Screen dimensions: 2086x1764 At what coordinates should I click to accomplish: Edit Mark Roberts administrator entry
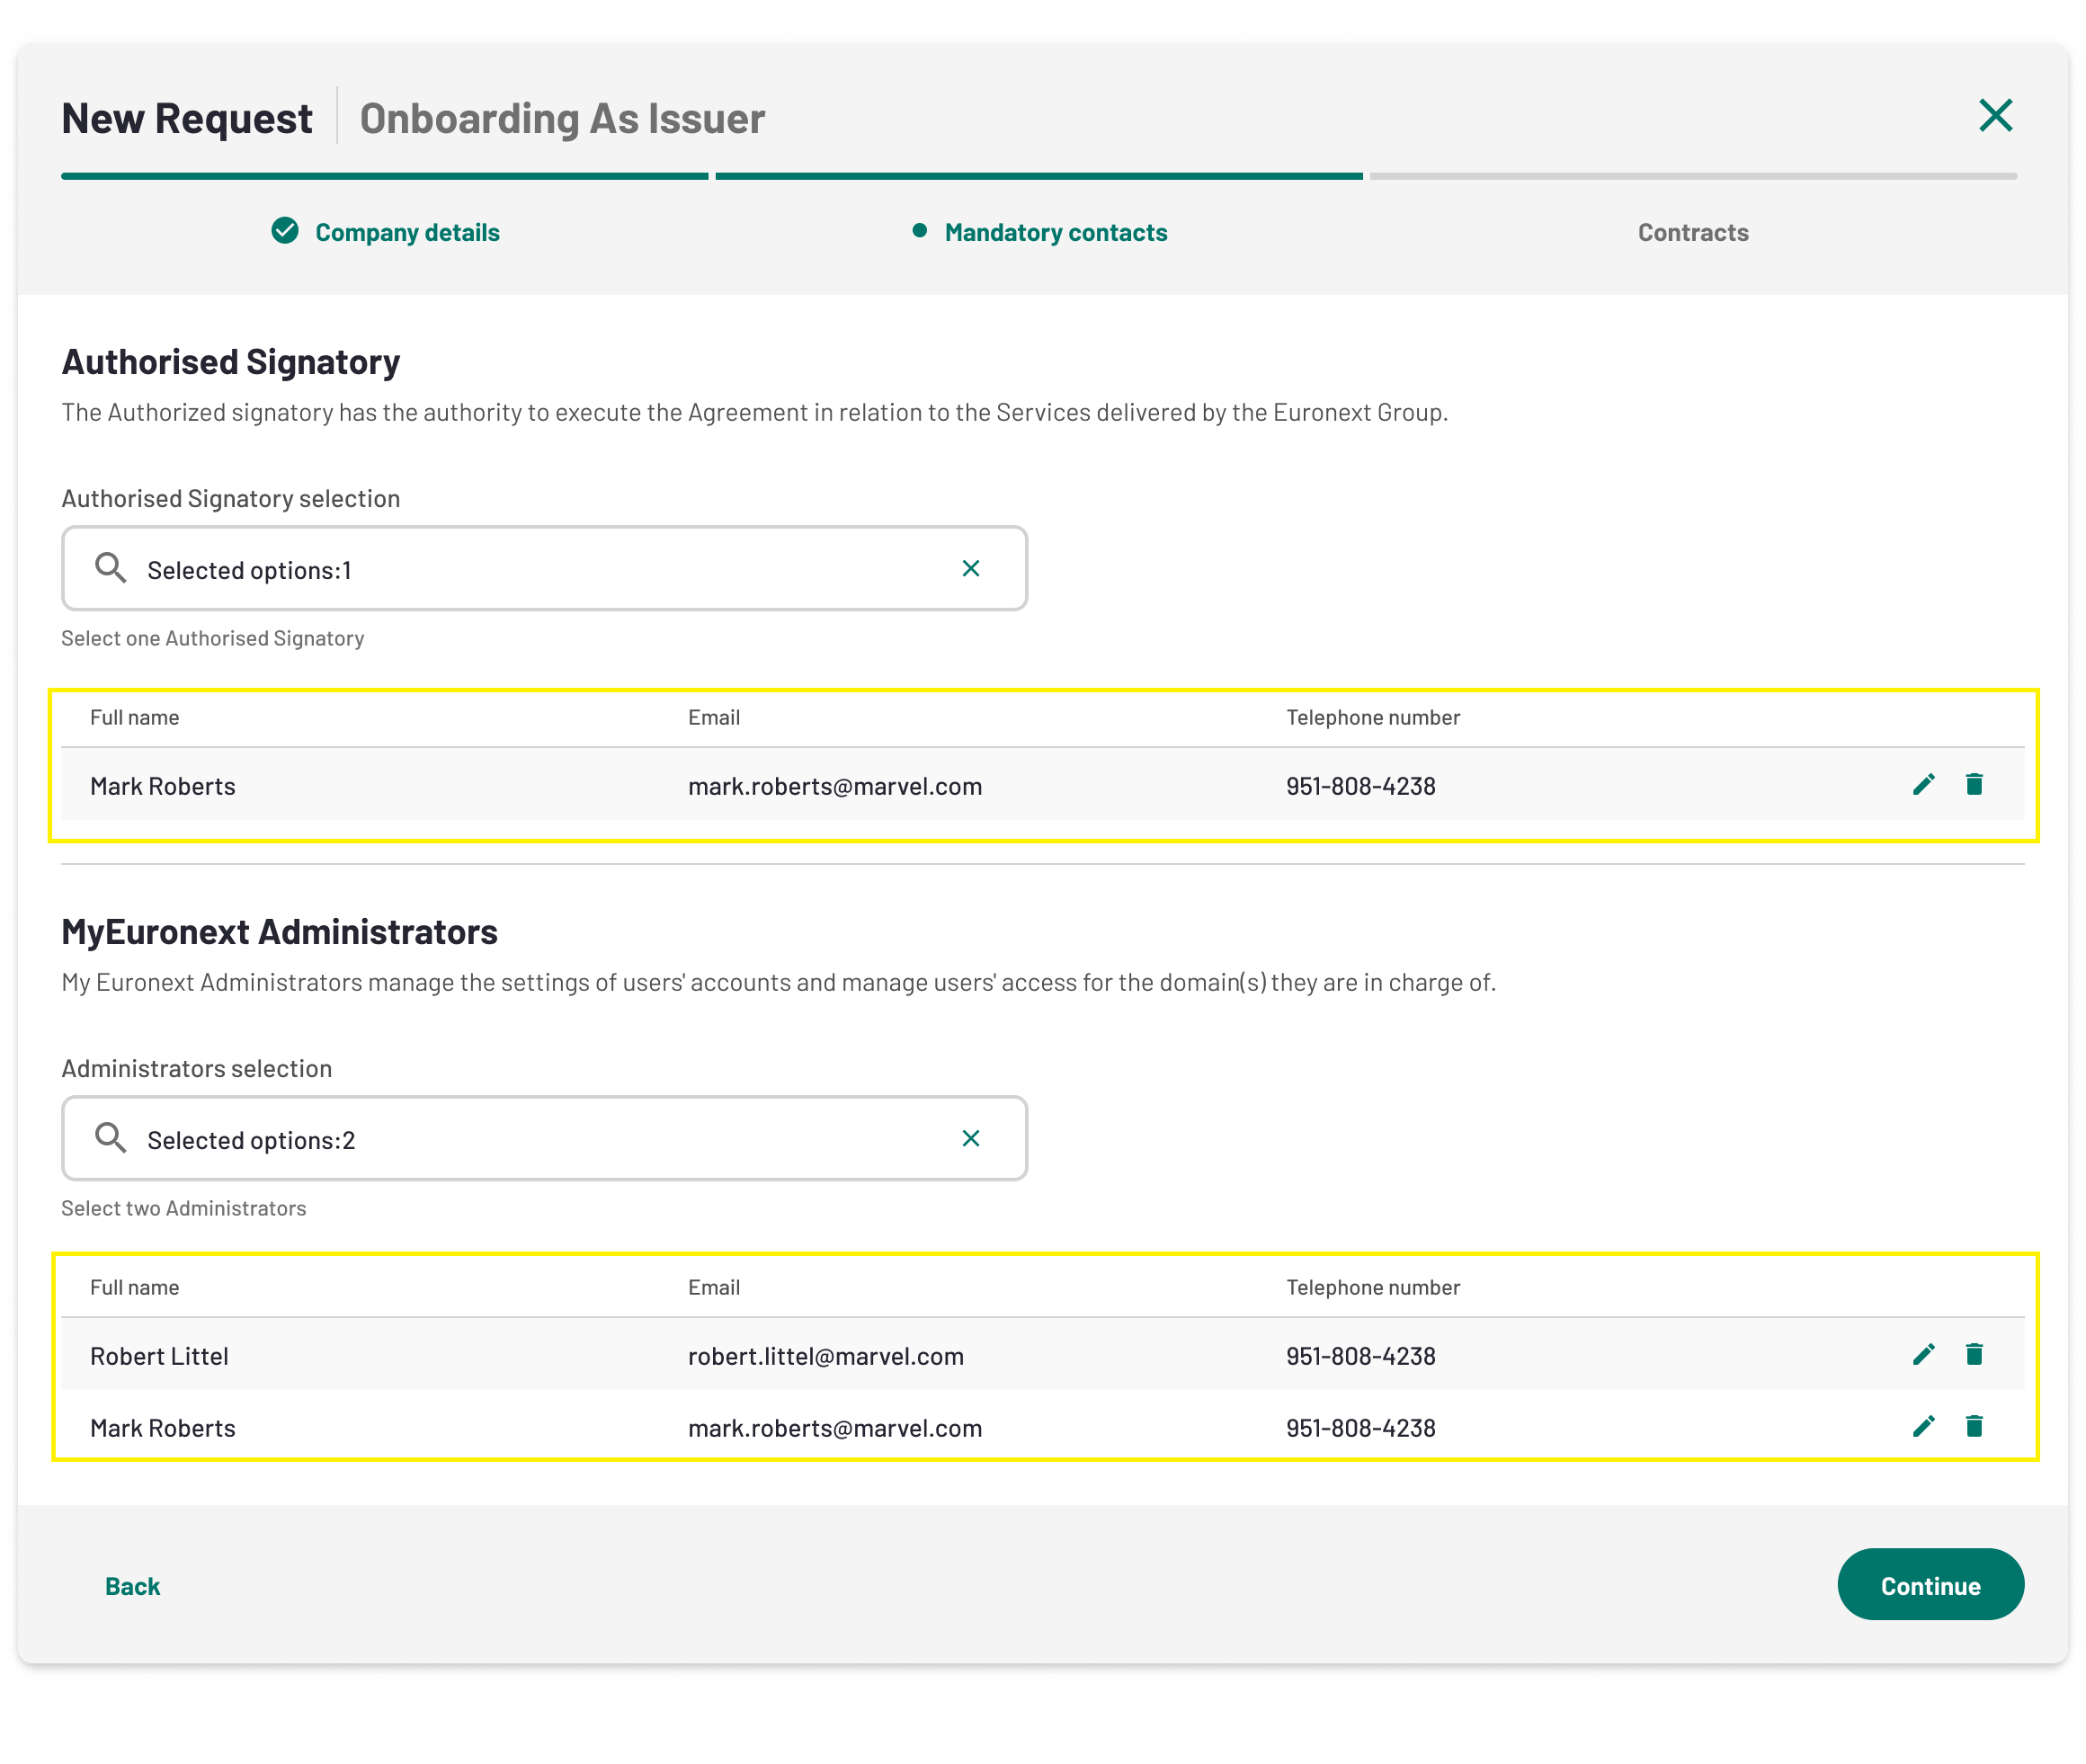click(1923, 1427)
